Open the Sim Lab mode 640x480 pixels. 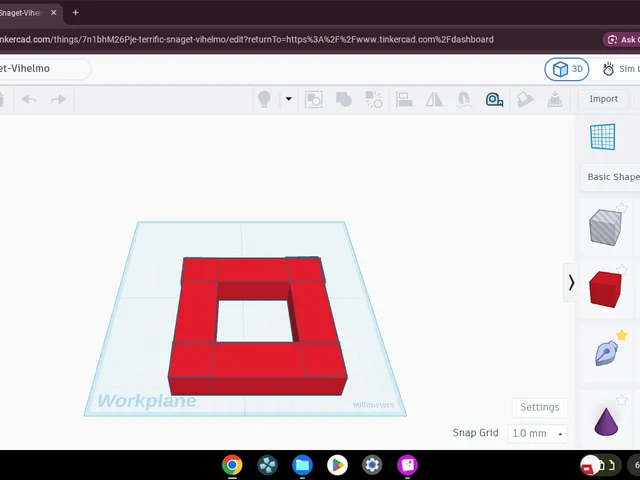pyautogui.click(x=620, y=69)
